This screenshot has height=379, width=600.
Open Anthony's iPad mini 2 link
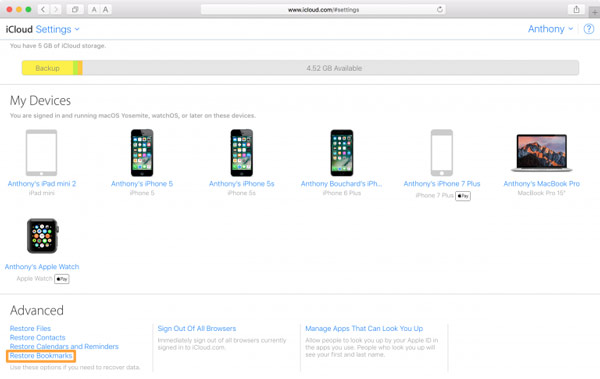[x=42, y=184]
